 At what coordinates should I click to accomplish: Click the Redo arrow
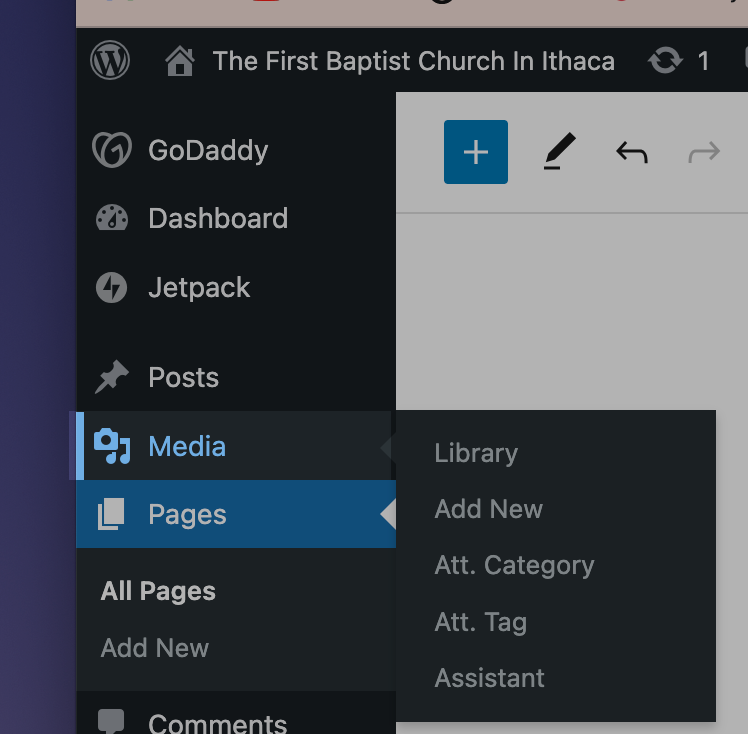[x=704, y=153]
